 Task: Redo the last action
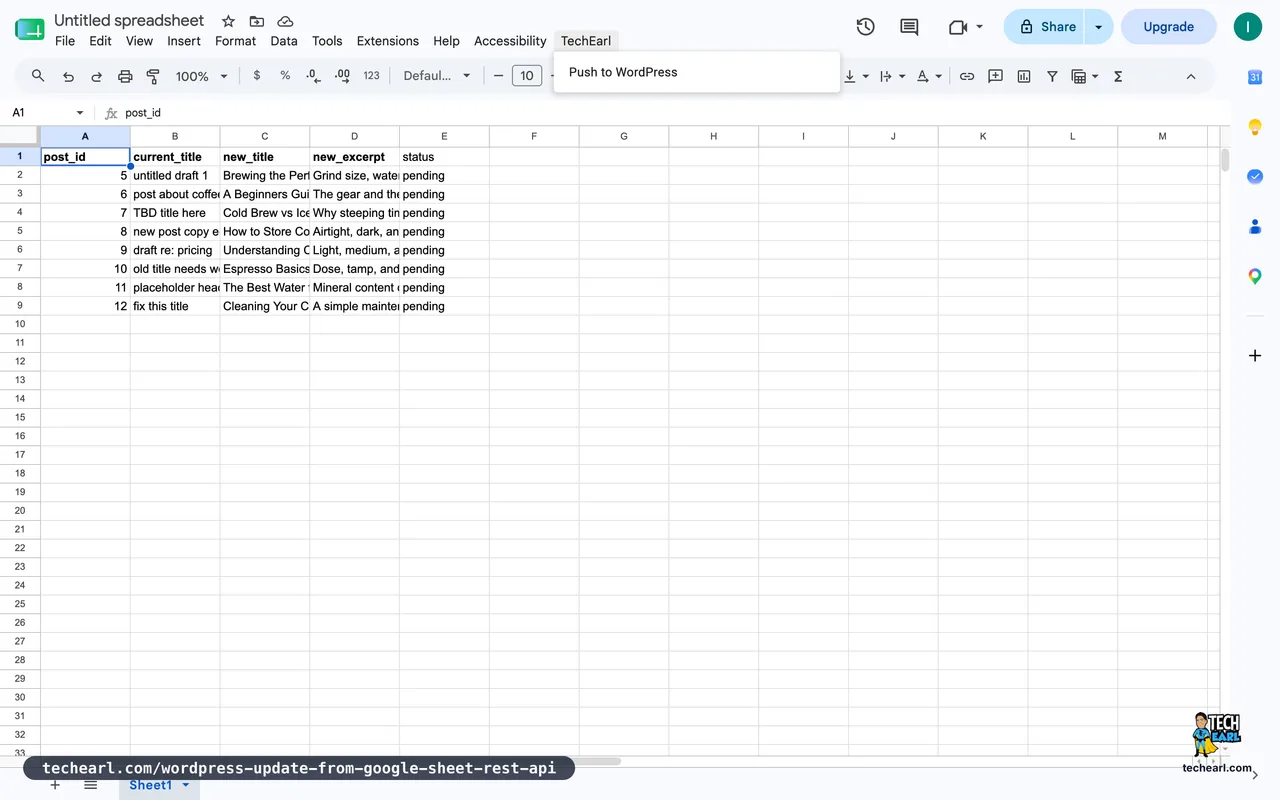(x=97, y=76)
